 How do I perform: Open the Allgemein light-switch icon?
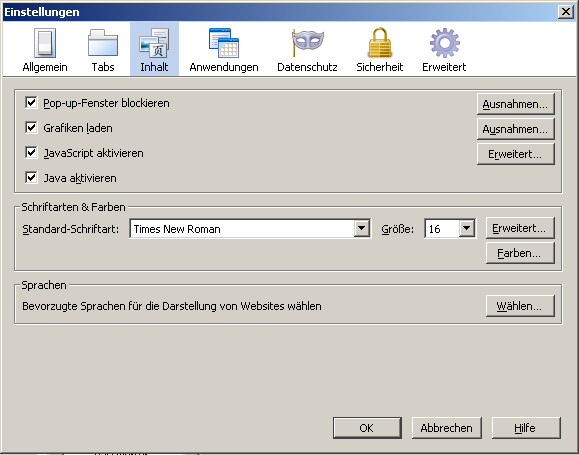(x=45, y=43)
